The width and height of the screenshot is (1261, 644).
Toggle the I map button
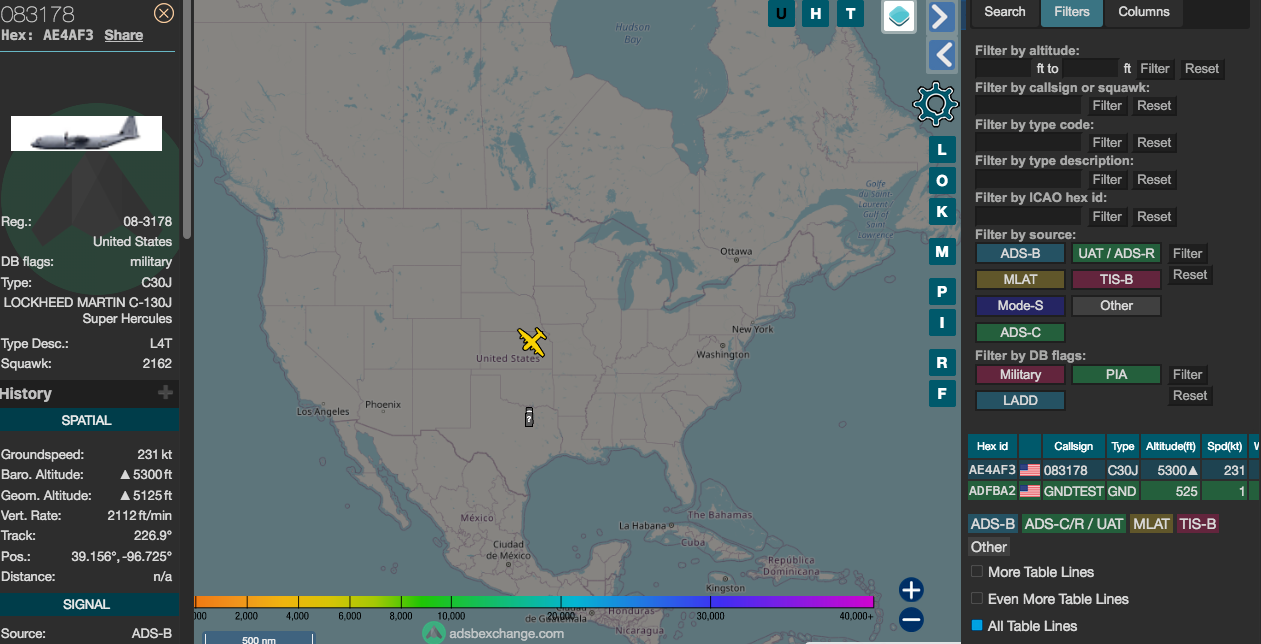click(941, 323)
